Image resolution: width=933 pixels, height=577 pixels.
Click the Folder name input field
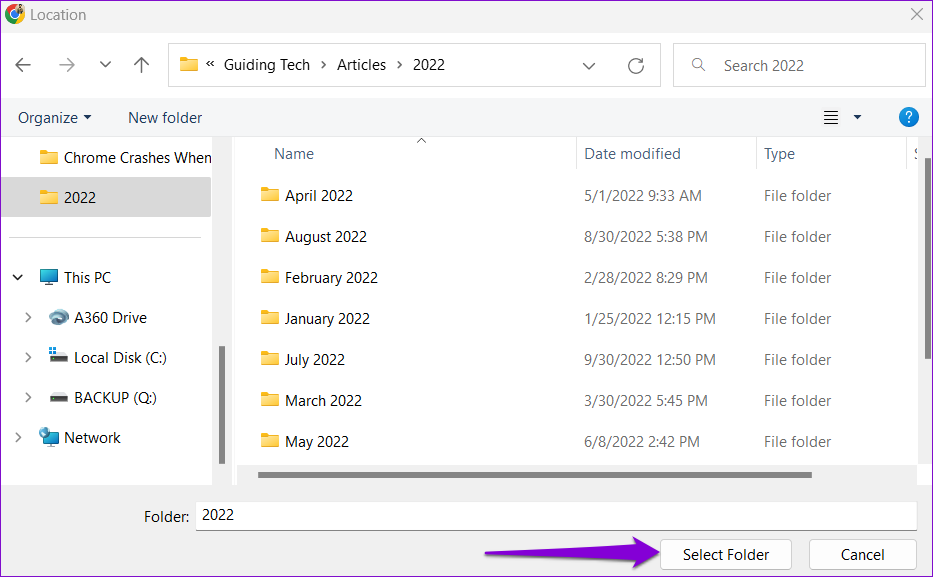tap(556, 516)
